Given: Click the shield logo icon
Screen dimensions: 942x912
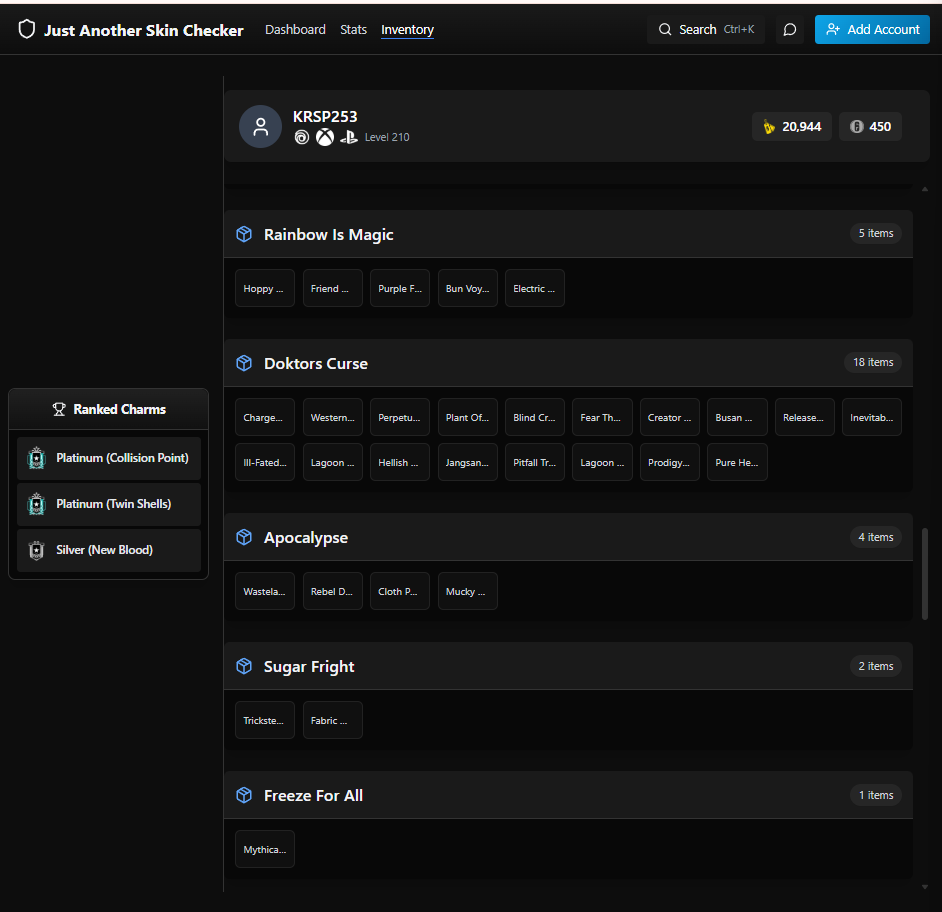Looking at the screenshot, I should [26, 29].
